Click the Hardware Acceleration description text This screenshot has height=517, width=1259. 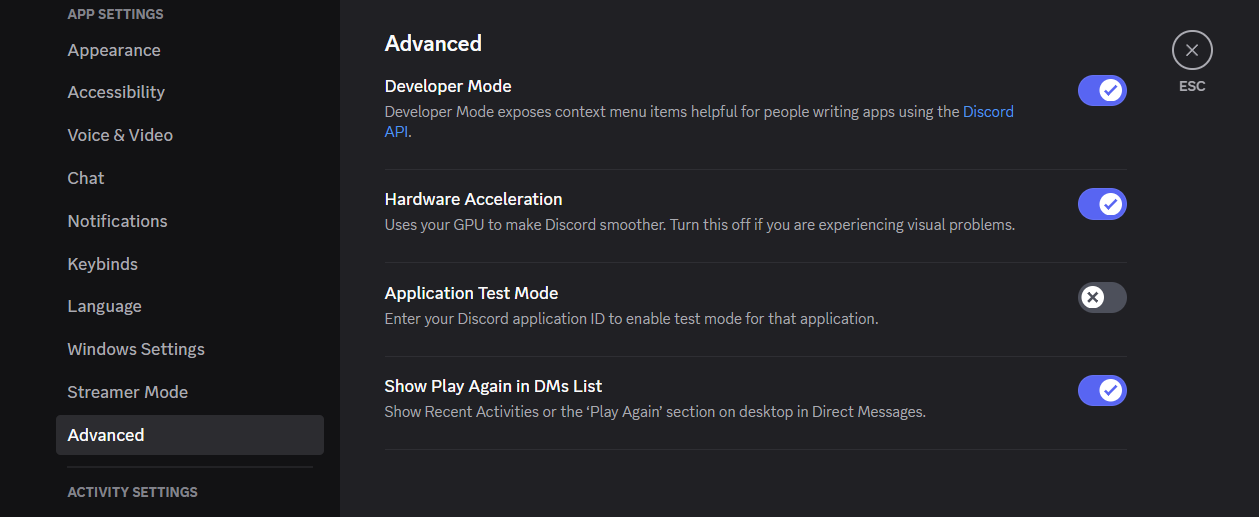click(x=699, y=225)
